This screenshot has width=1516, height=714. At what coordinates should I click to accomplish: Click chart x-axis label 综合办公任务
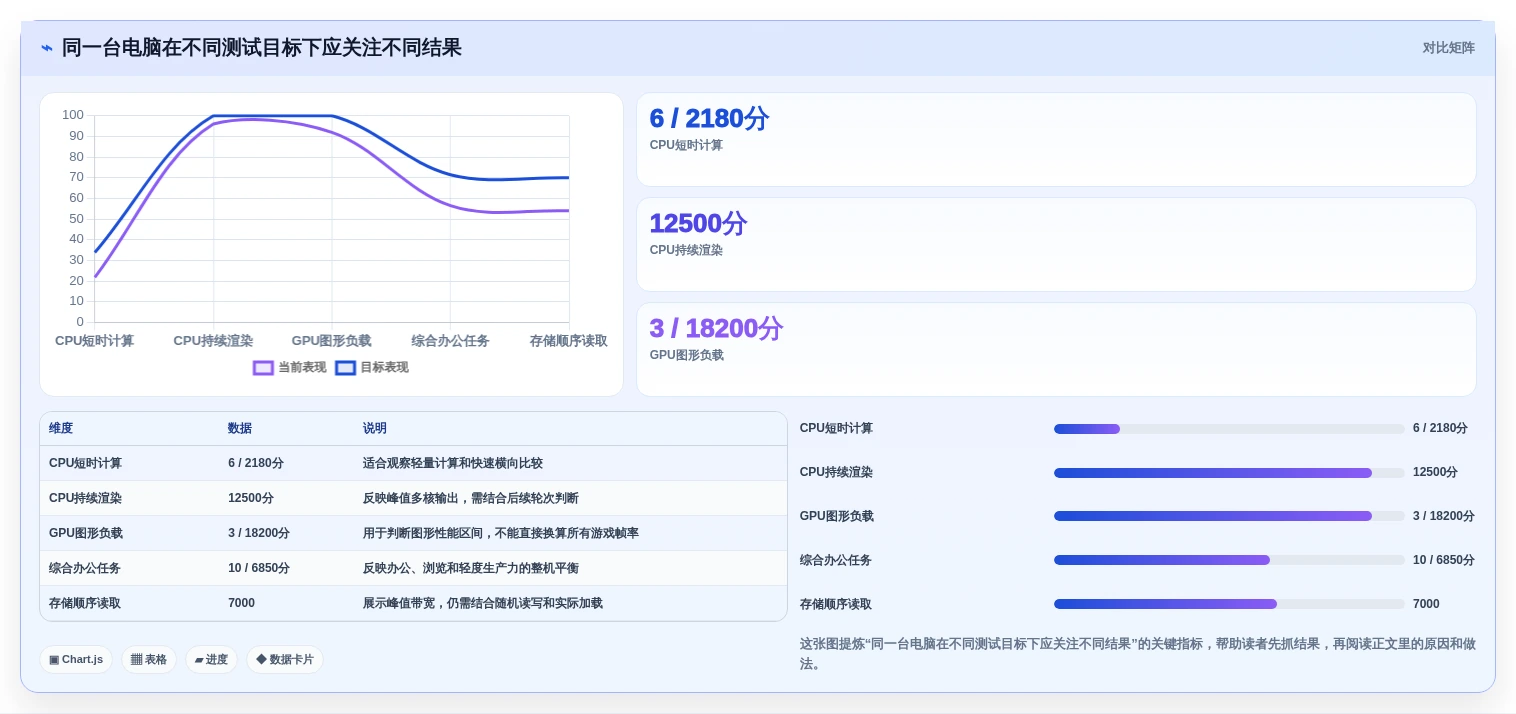point(450,341)
